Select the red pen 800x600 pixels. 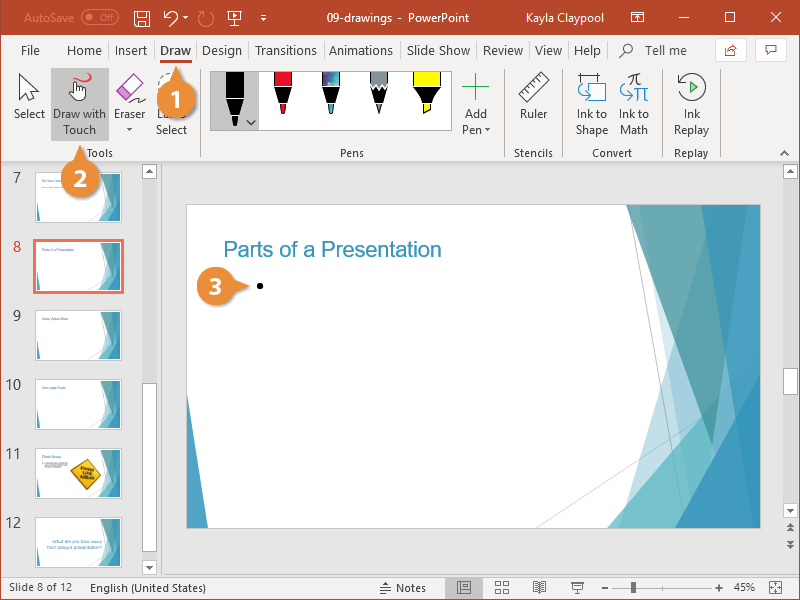pyautogui.click(x=283, y=93)
